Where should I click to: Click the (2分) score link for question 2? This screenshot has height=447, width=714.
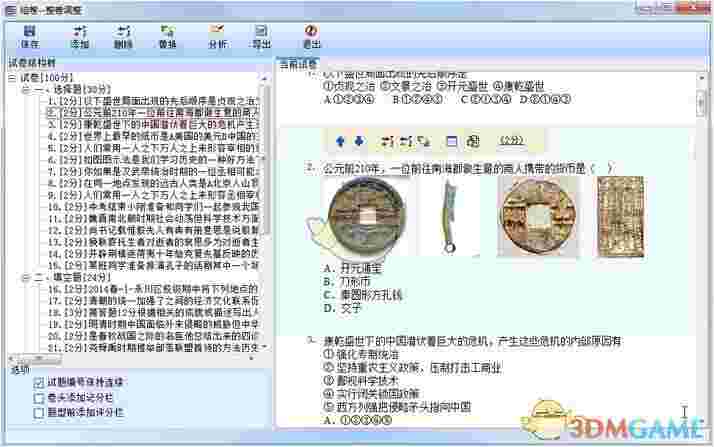click(x=511, y=141)
